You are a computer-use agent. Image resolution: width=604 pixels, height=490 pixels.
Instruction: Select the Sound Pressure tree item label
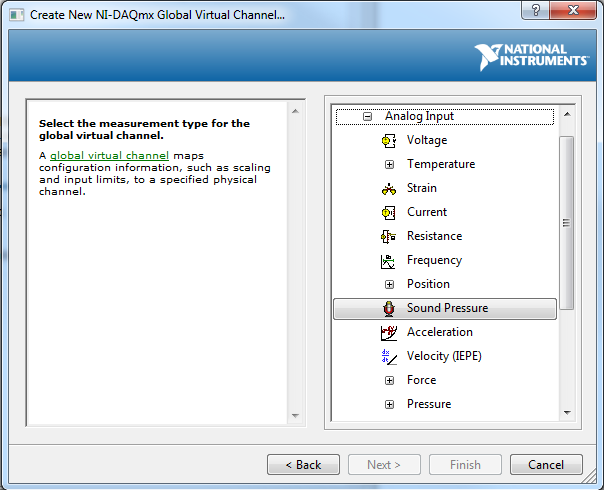447,308
